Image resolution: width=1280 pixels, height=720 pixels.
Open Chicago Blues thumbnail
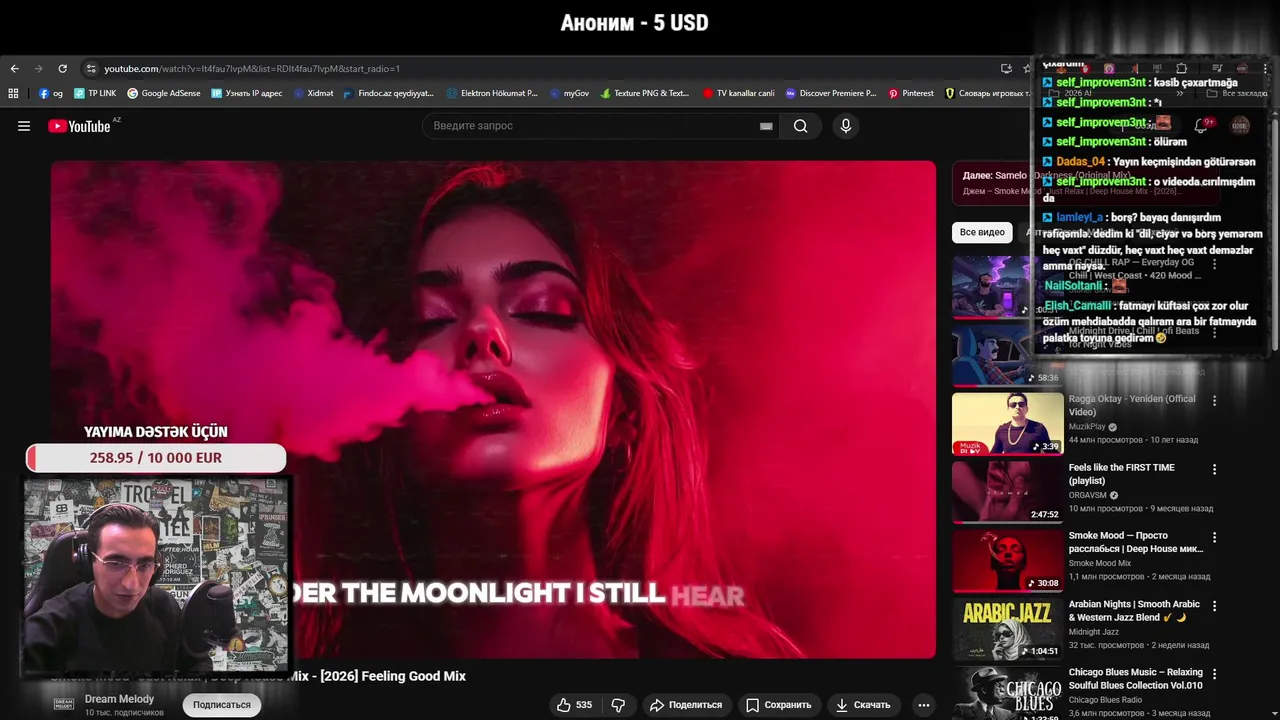(x=1007, y=693)
